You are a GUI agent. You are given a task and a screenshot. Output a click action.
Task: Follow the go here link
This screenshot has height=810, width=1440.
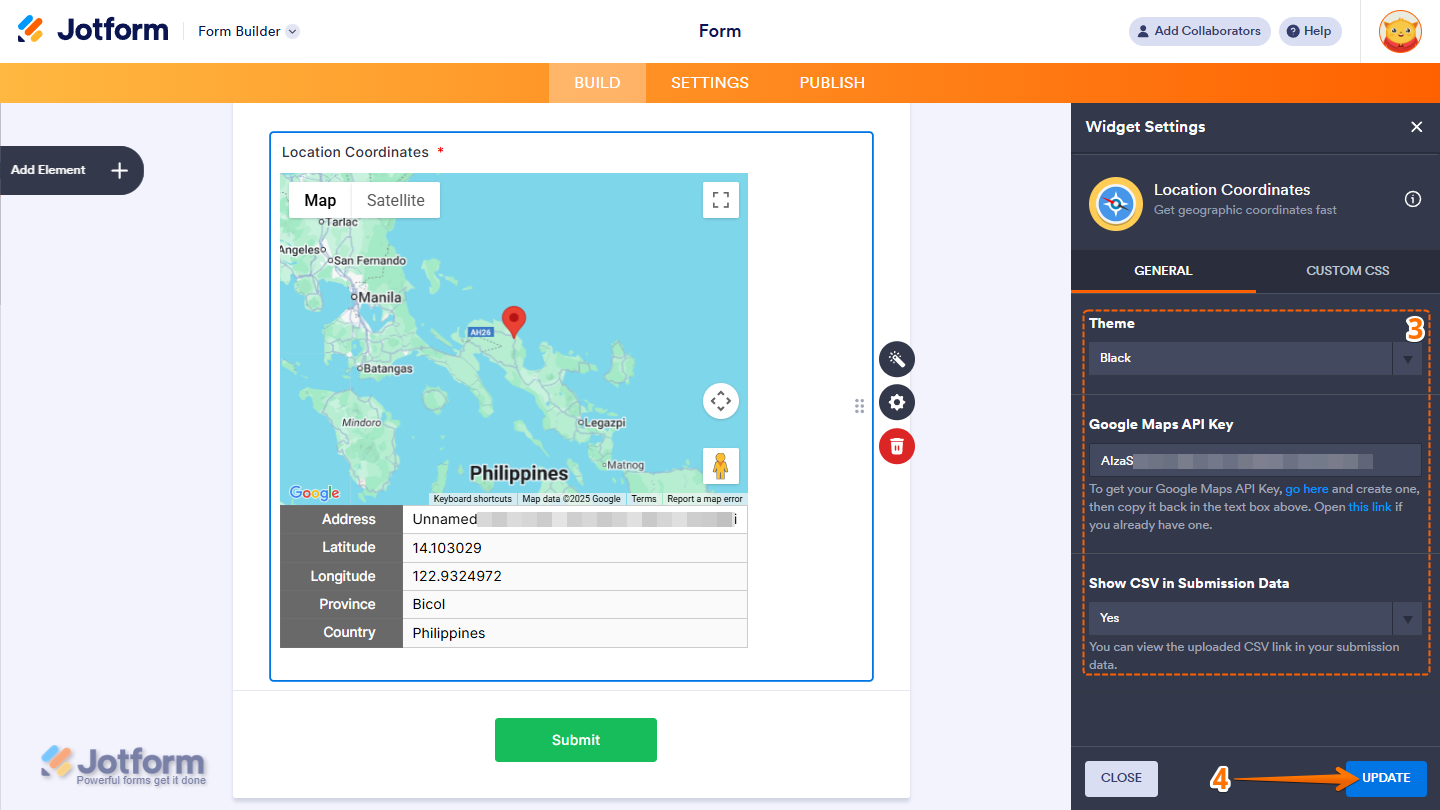tap(1307, 489)
